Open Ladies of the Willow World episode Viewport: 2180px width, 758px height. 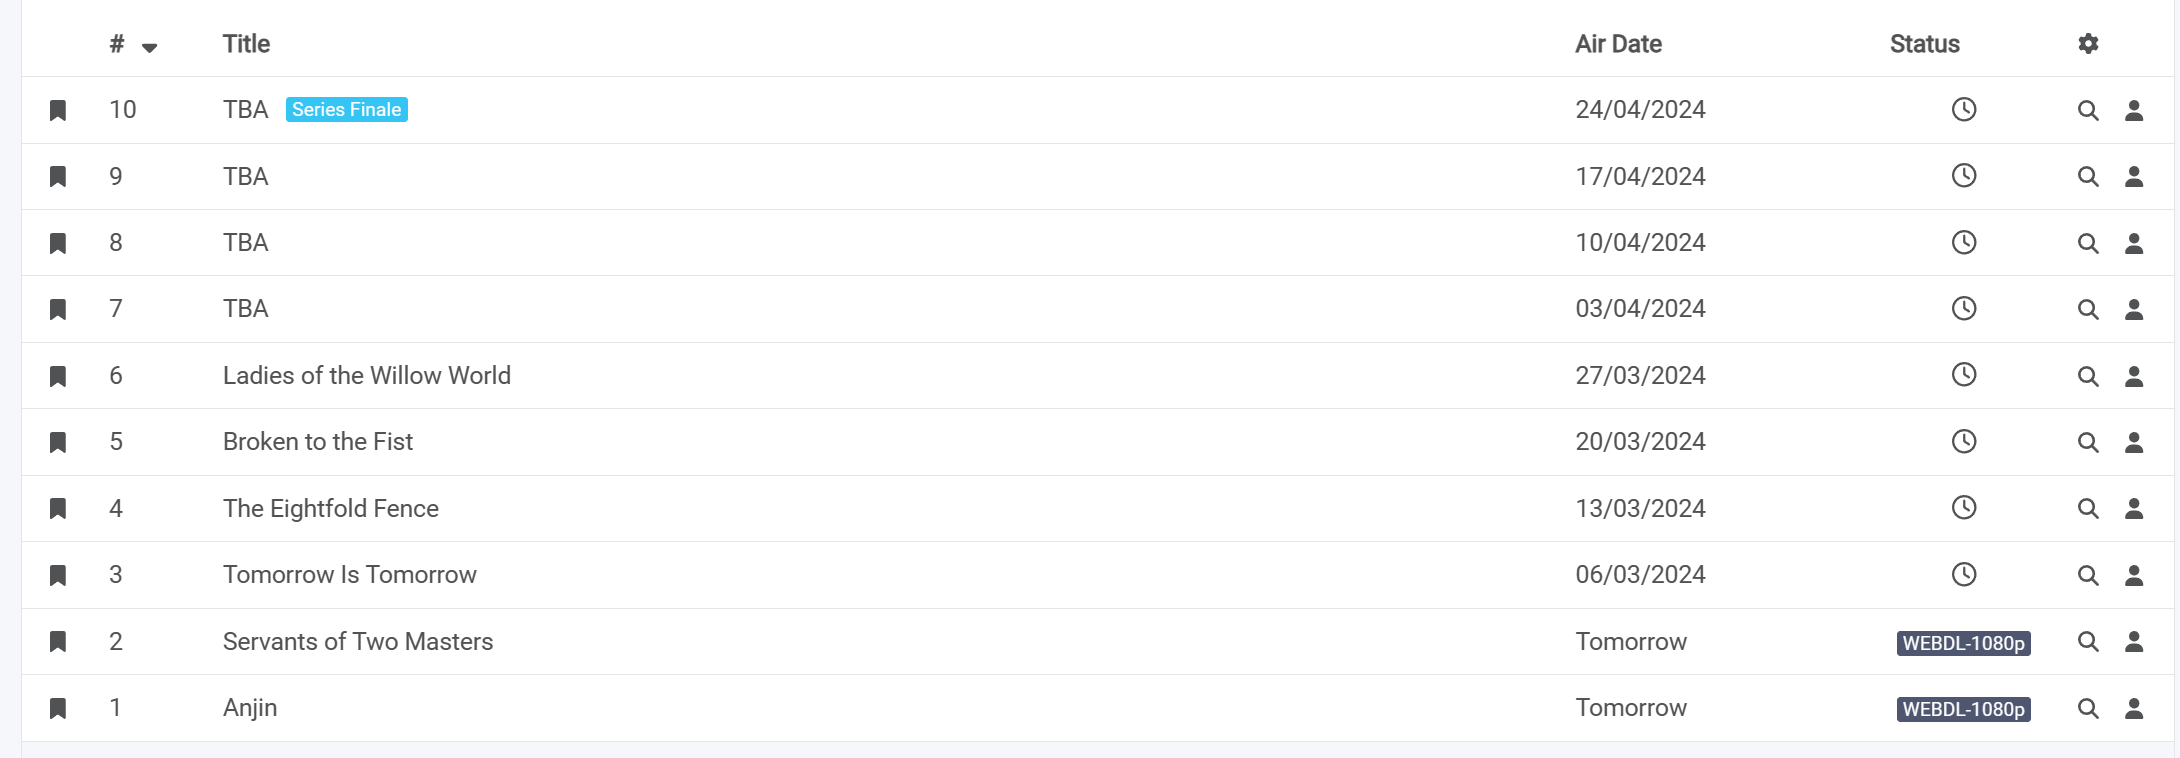(x=366, y=375)
